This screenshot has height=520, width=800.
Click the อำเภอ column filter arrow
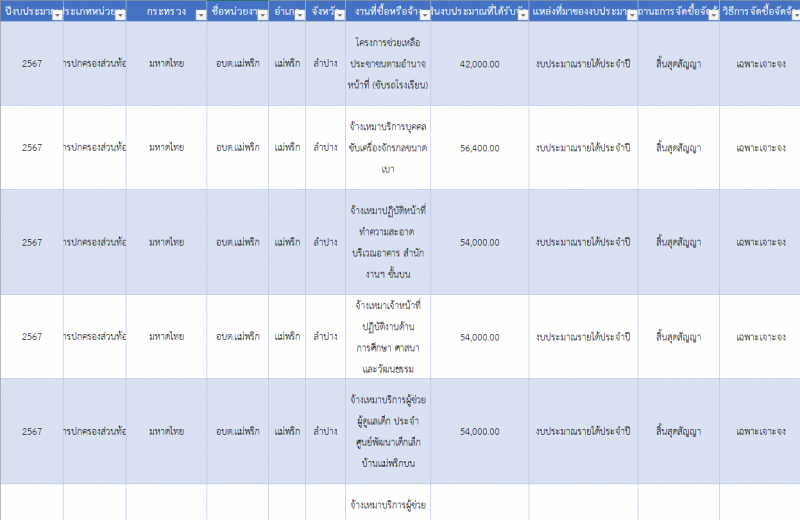click(298, 14)
